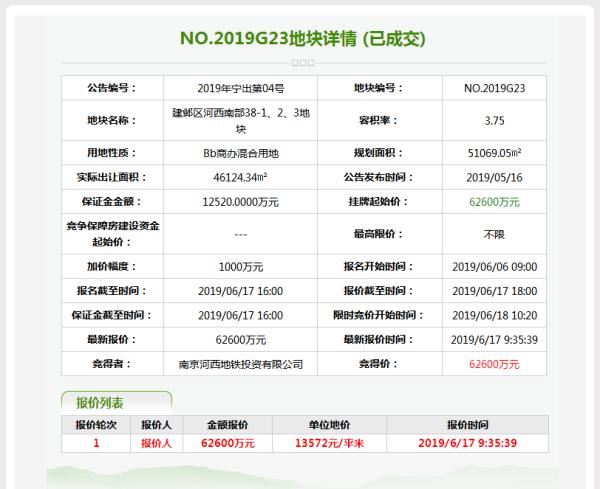600x489 pixels.
Task: Click bid deadline 2019/06/17 18:00
Action: (494, 291)
